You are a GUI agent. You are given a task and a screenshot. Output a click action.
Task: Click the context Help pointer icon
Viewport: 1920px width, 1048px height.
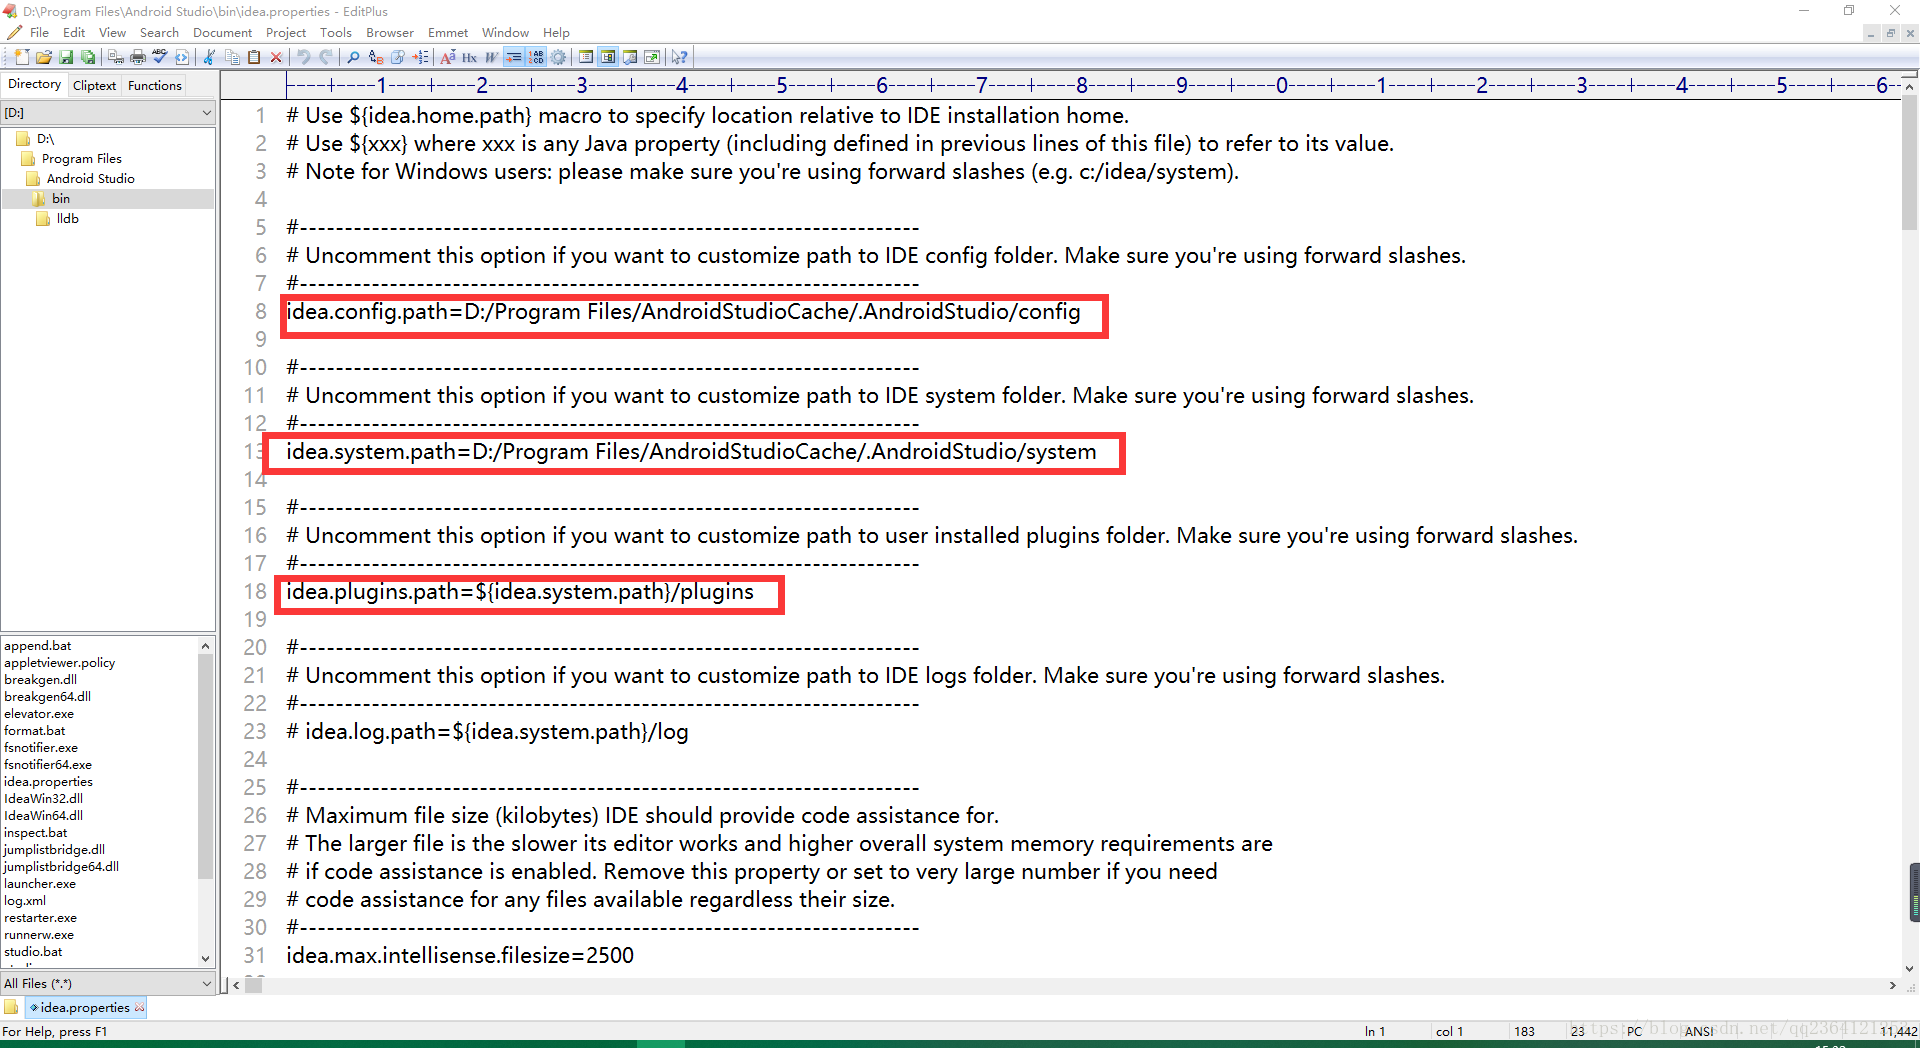point(680,57)
